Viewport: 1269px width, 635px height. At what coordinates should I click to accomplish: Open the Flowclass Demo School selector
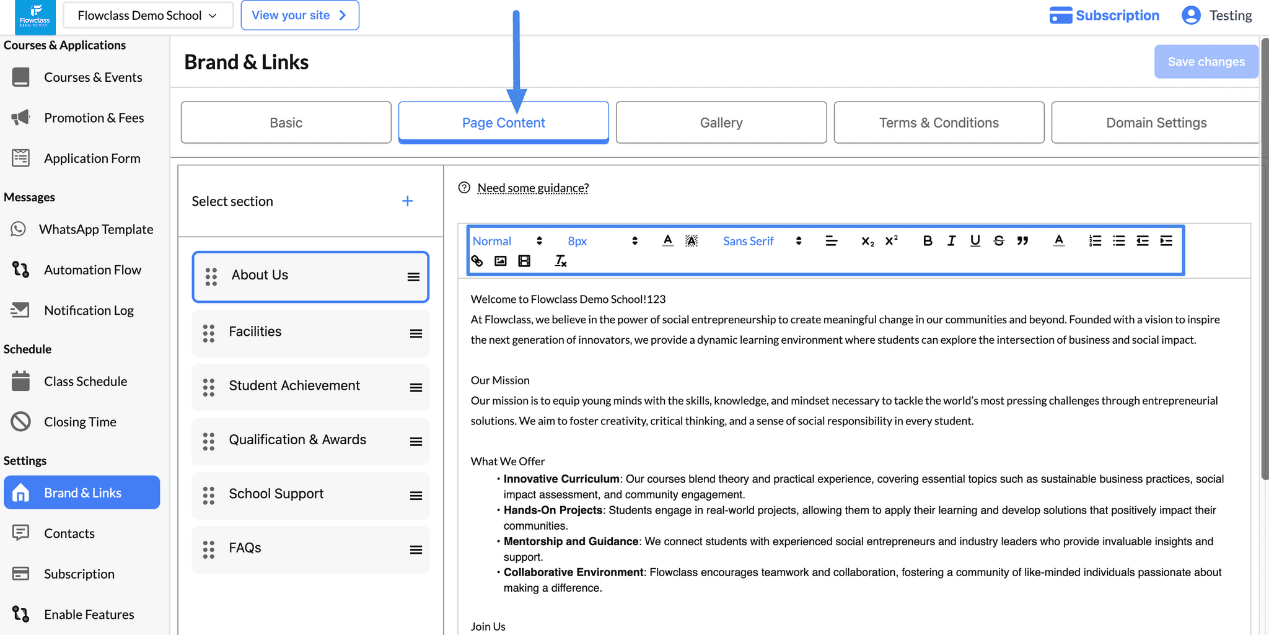tap(148, 15)
